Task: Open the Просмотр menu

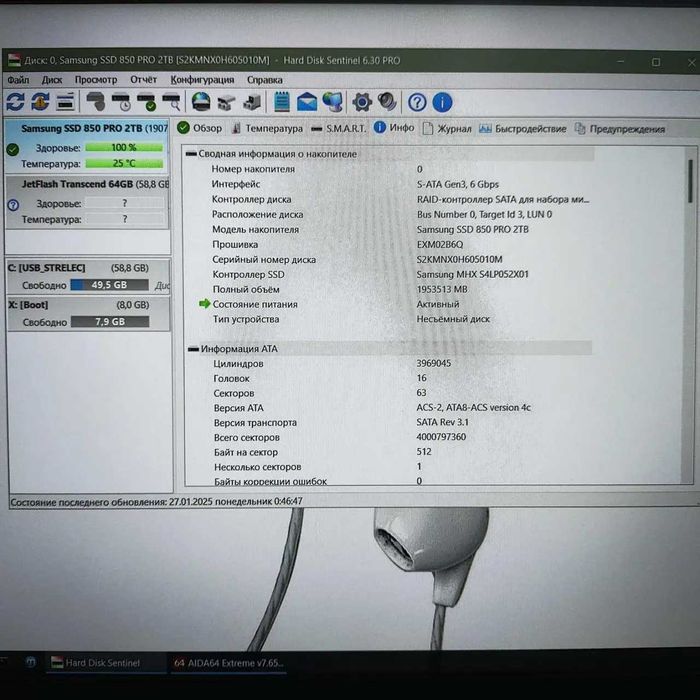Action: point(96,80)
